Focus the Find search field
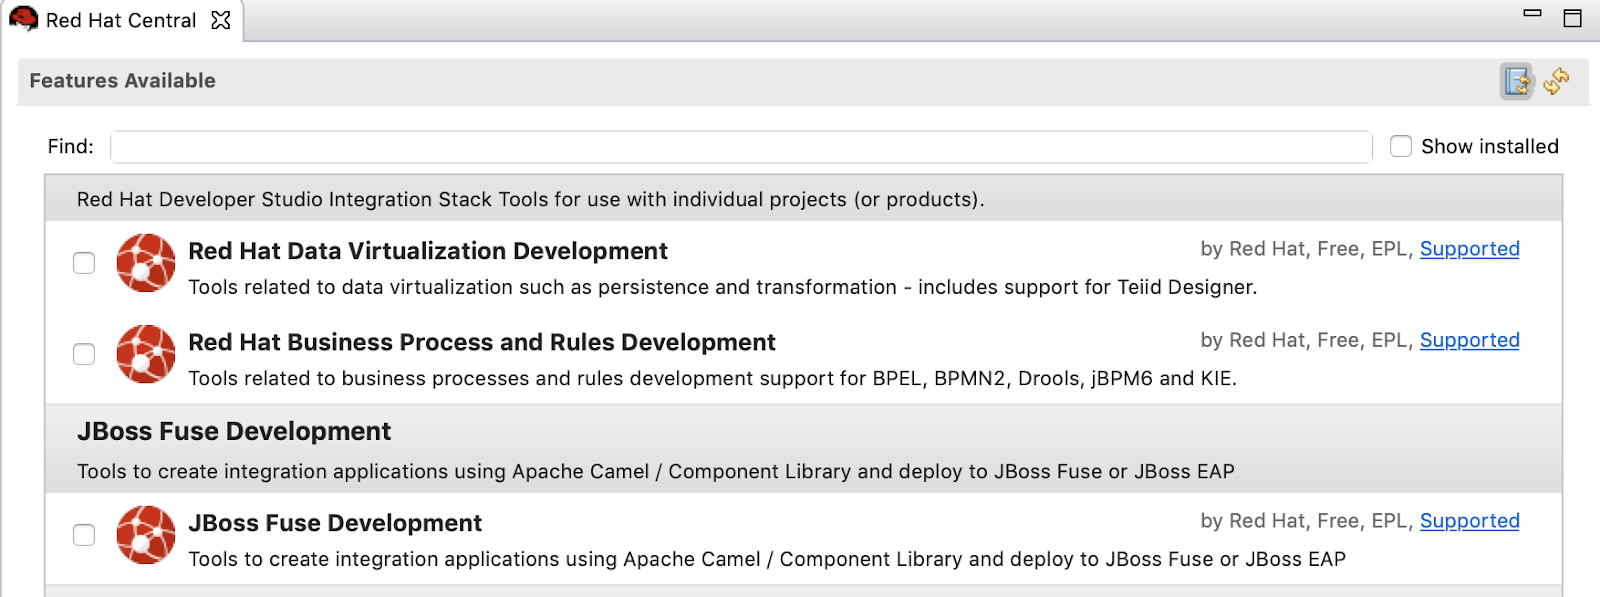1600x597 pixels. 740,147
